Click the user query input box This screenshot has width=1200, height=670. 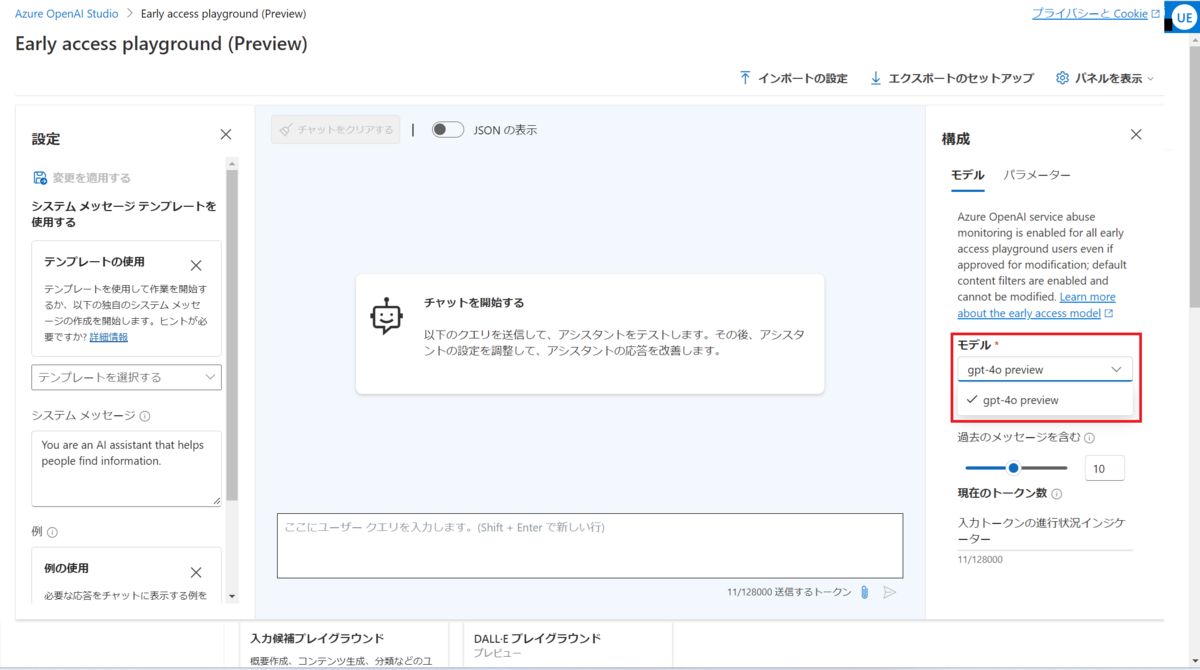pos(590,546)
